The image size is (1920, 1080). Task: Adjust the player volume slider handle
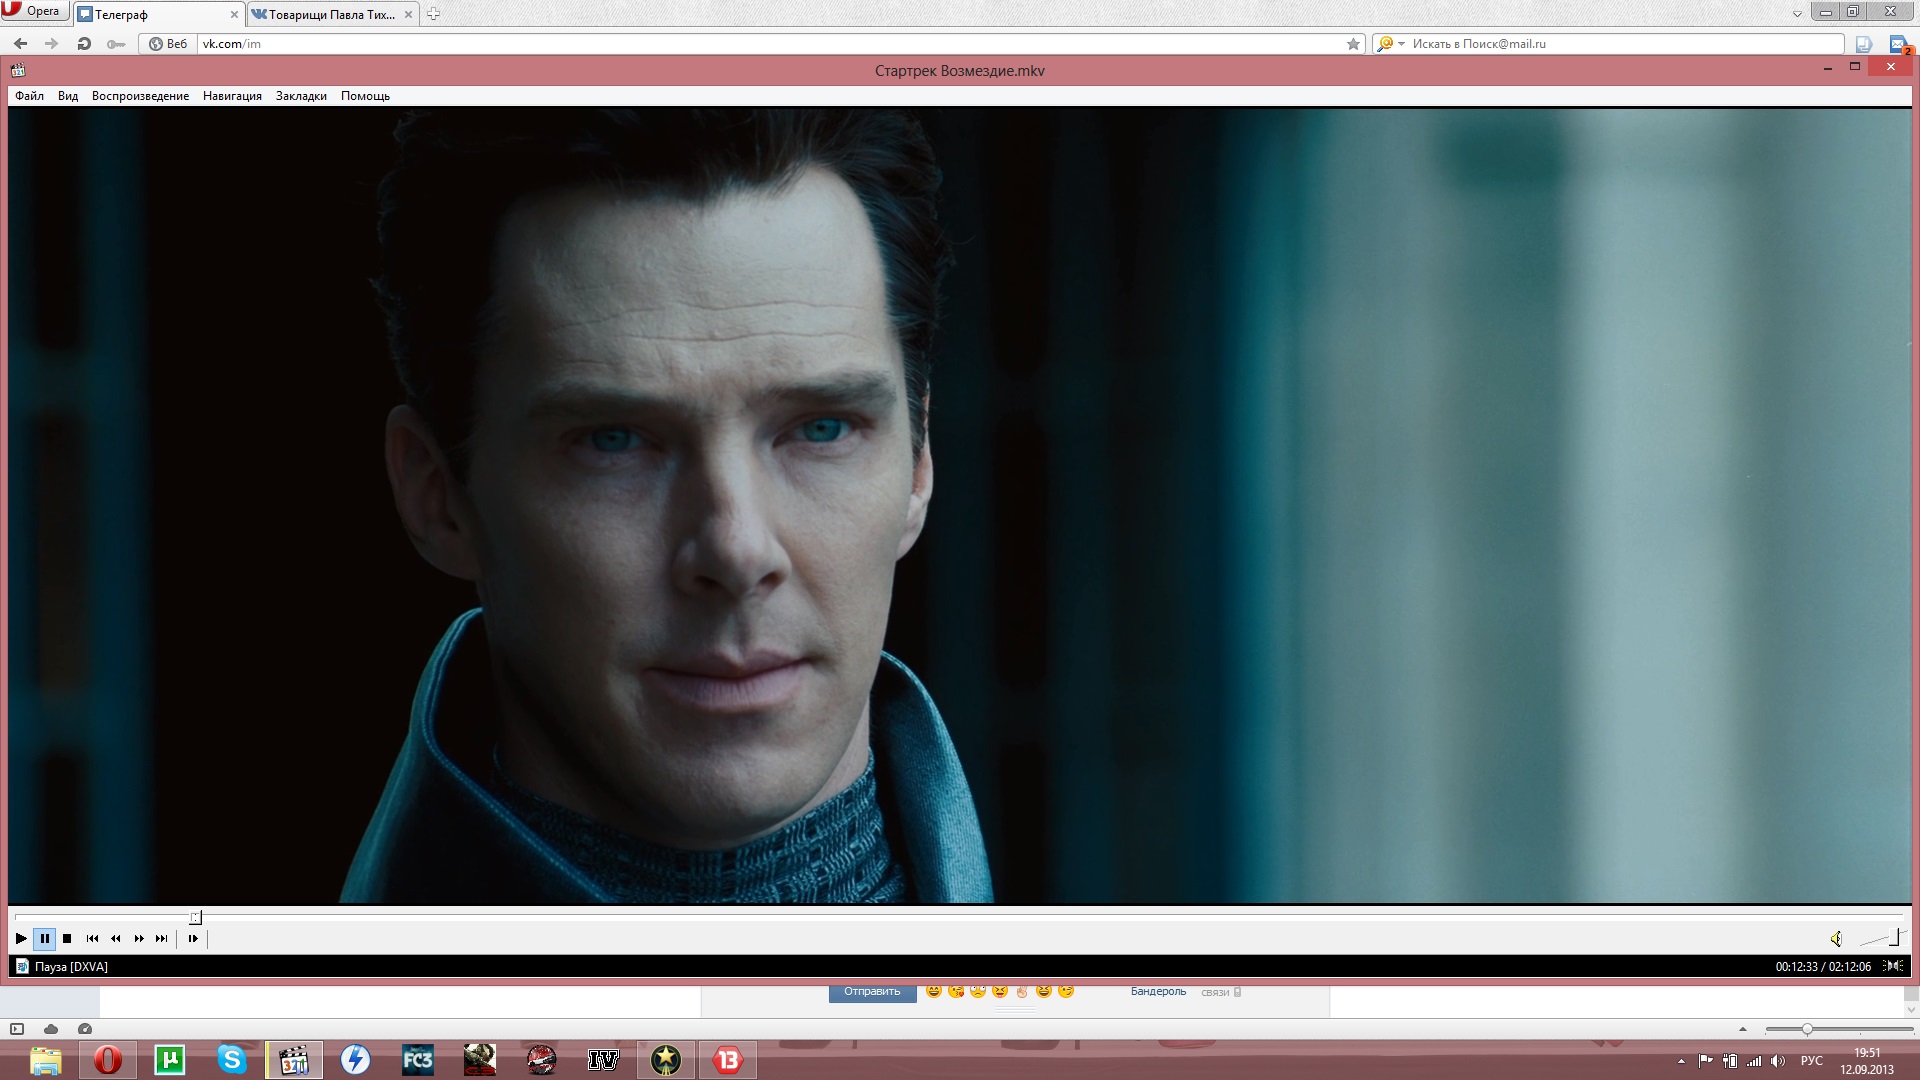click(x=1895, y=937)
